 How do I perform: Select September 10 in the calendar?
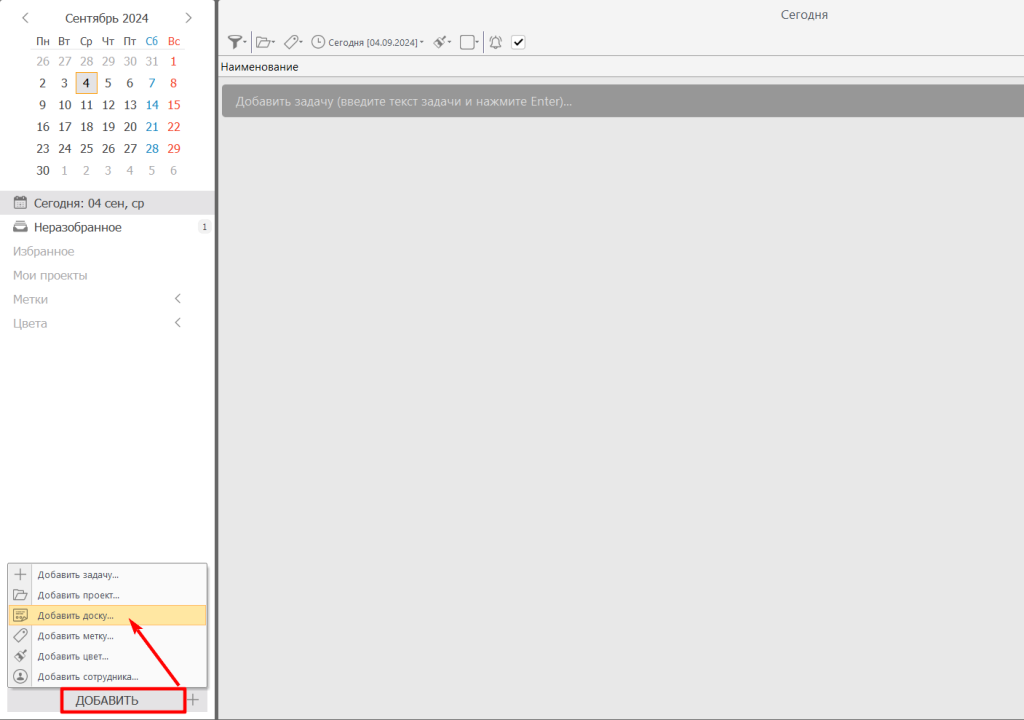(65, 105)
